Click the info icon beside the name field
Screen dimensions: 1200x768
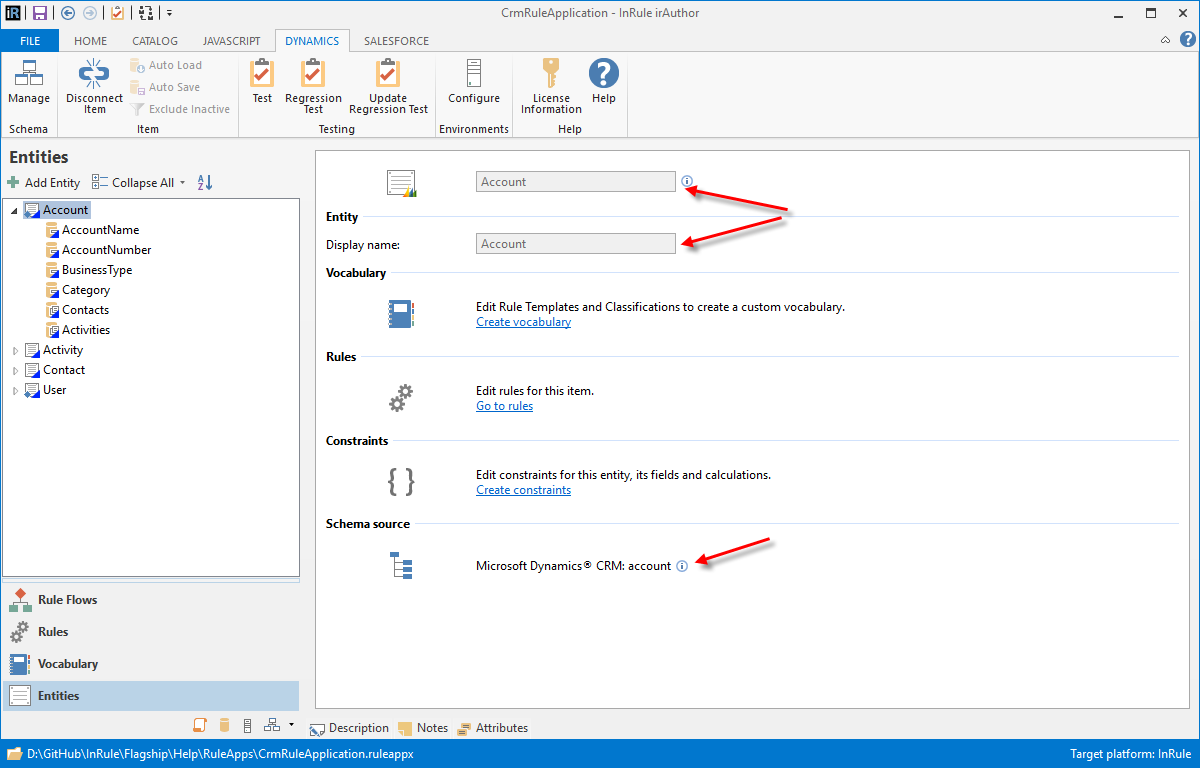point(687,182)
